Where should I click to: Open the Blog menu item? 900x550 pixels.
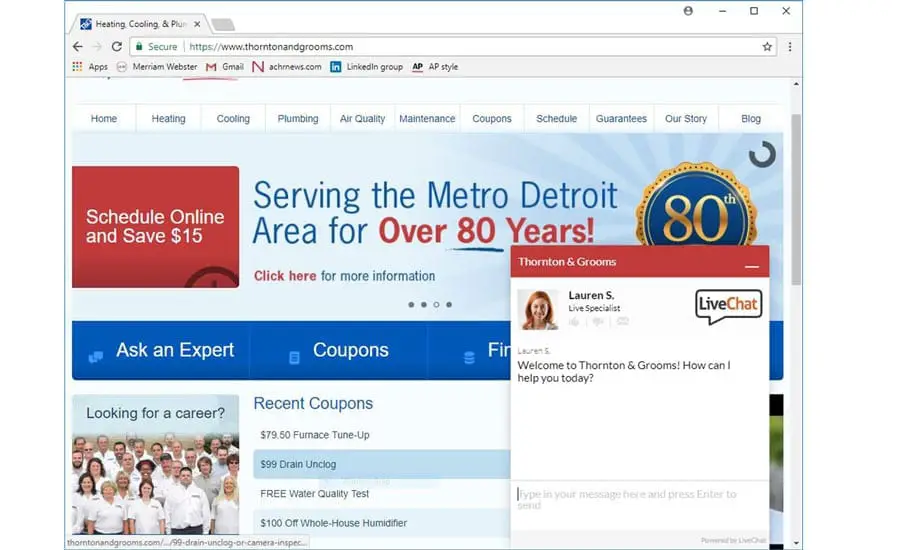pyautogui.click(x=751, y=119)
